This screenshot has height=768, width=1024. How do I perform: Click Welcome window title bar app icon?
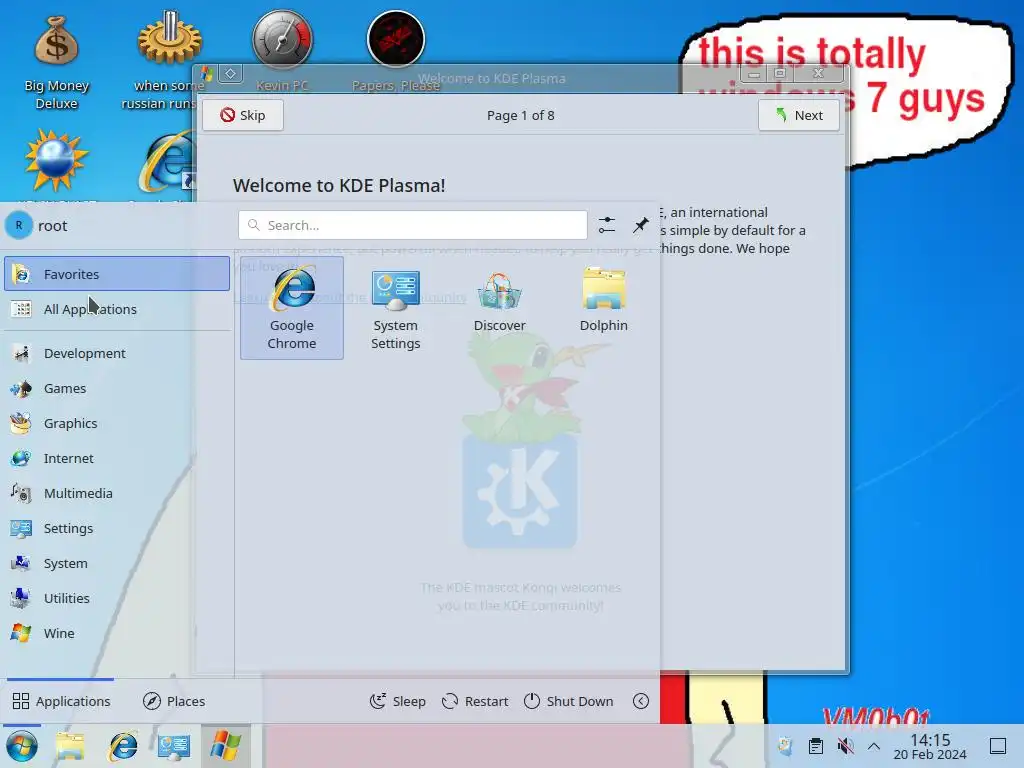click(207, 74)
